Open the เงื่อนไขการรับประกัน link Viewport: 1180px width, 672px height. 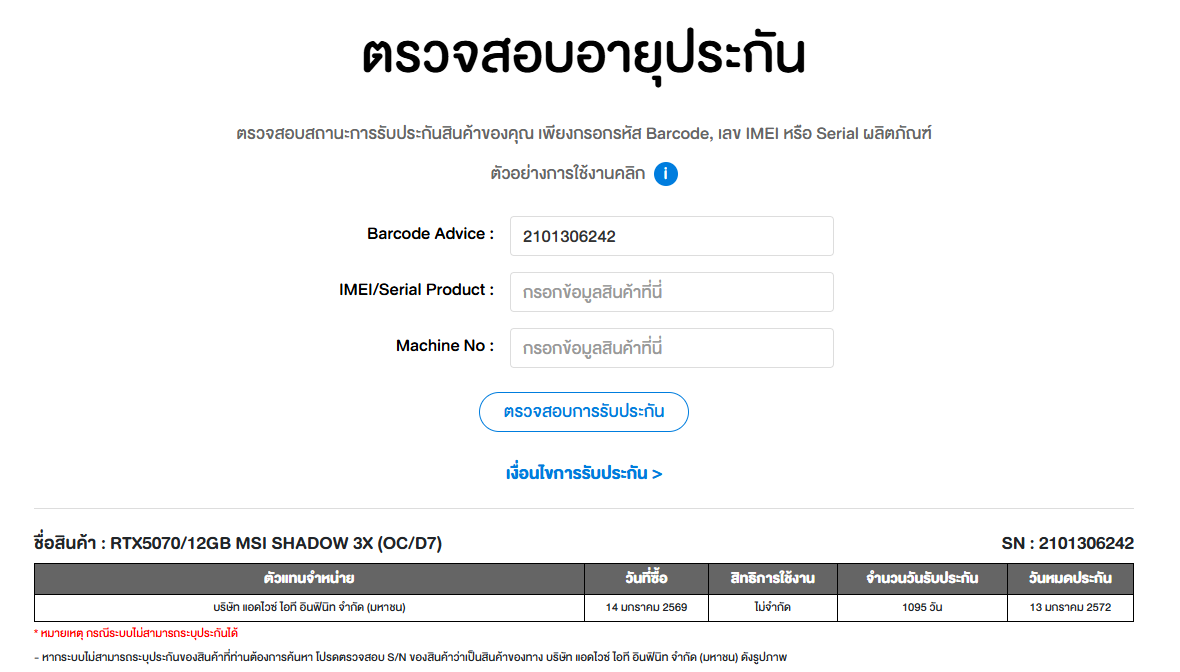[x=584, y=473]
